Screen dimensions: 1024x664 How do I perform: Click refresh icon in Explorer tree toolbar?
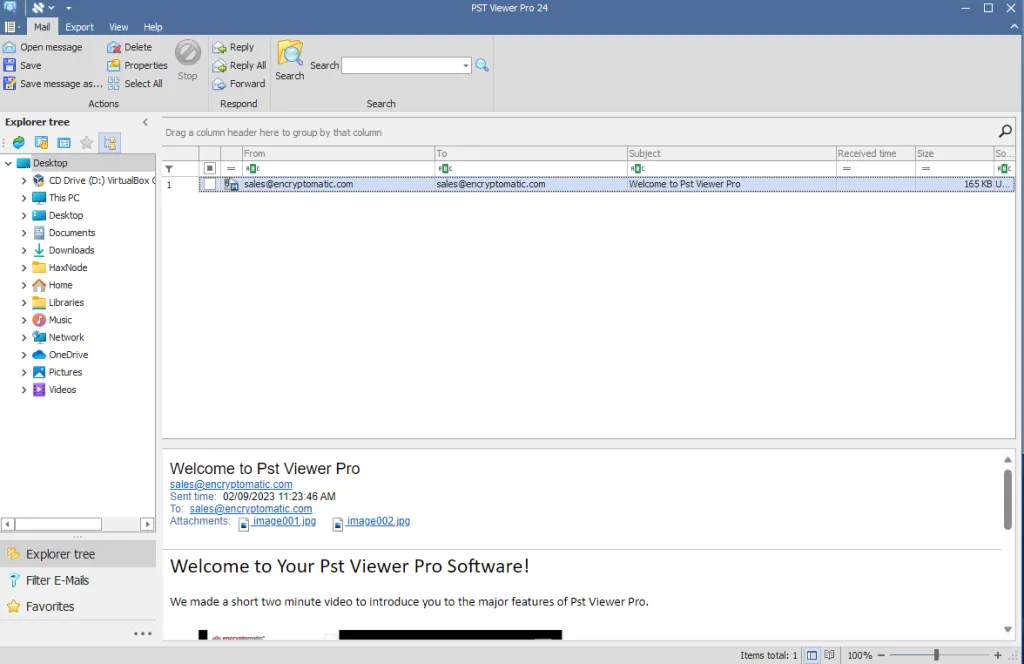19,142
